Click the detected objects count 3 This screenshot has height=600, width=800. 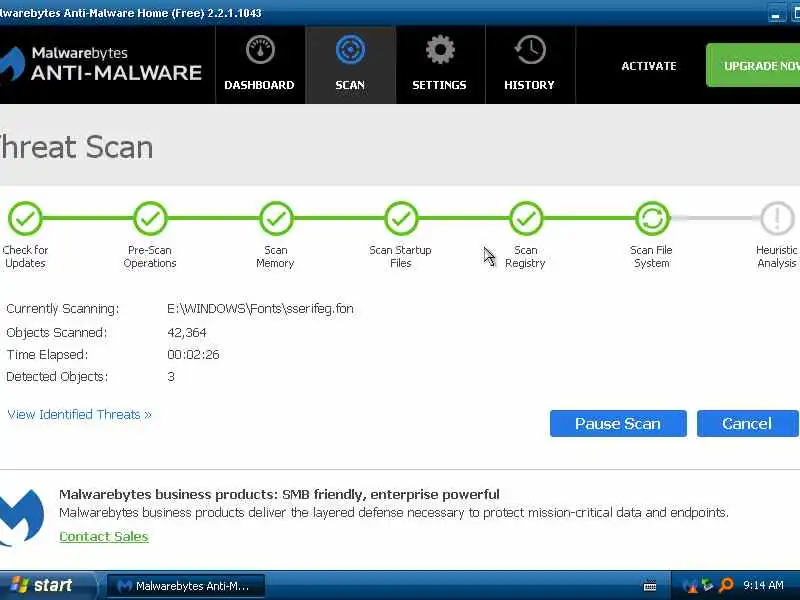(x=171, y=377)
